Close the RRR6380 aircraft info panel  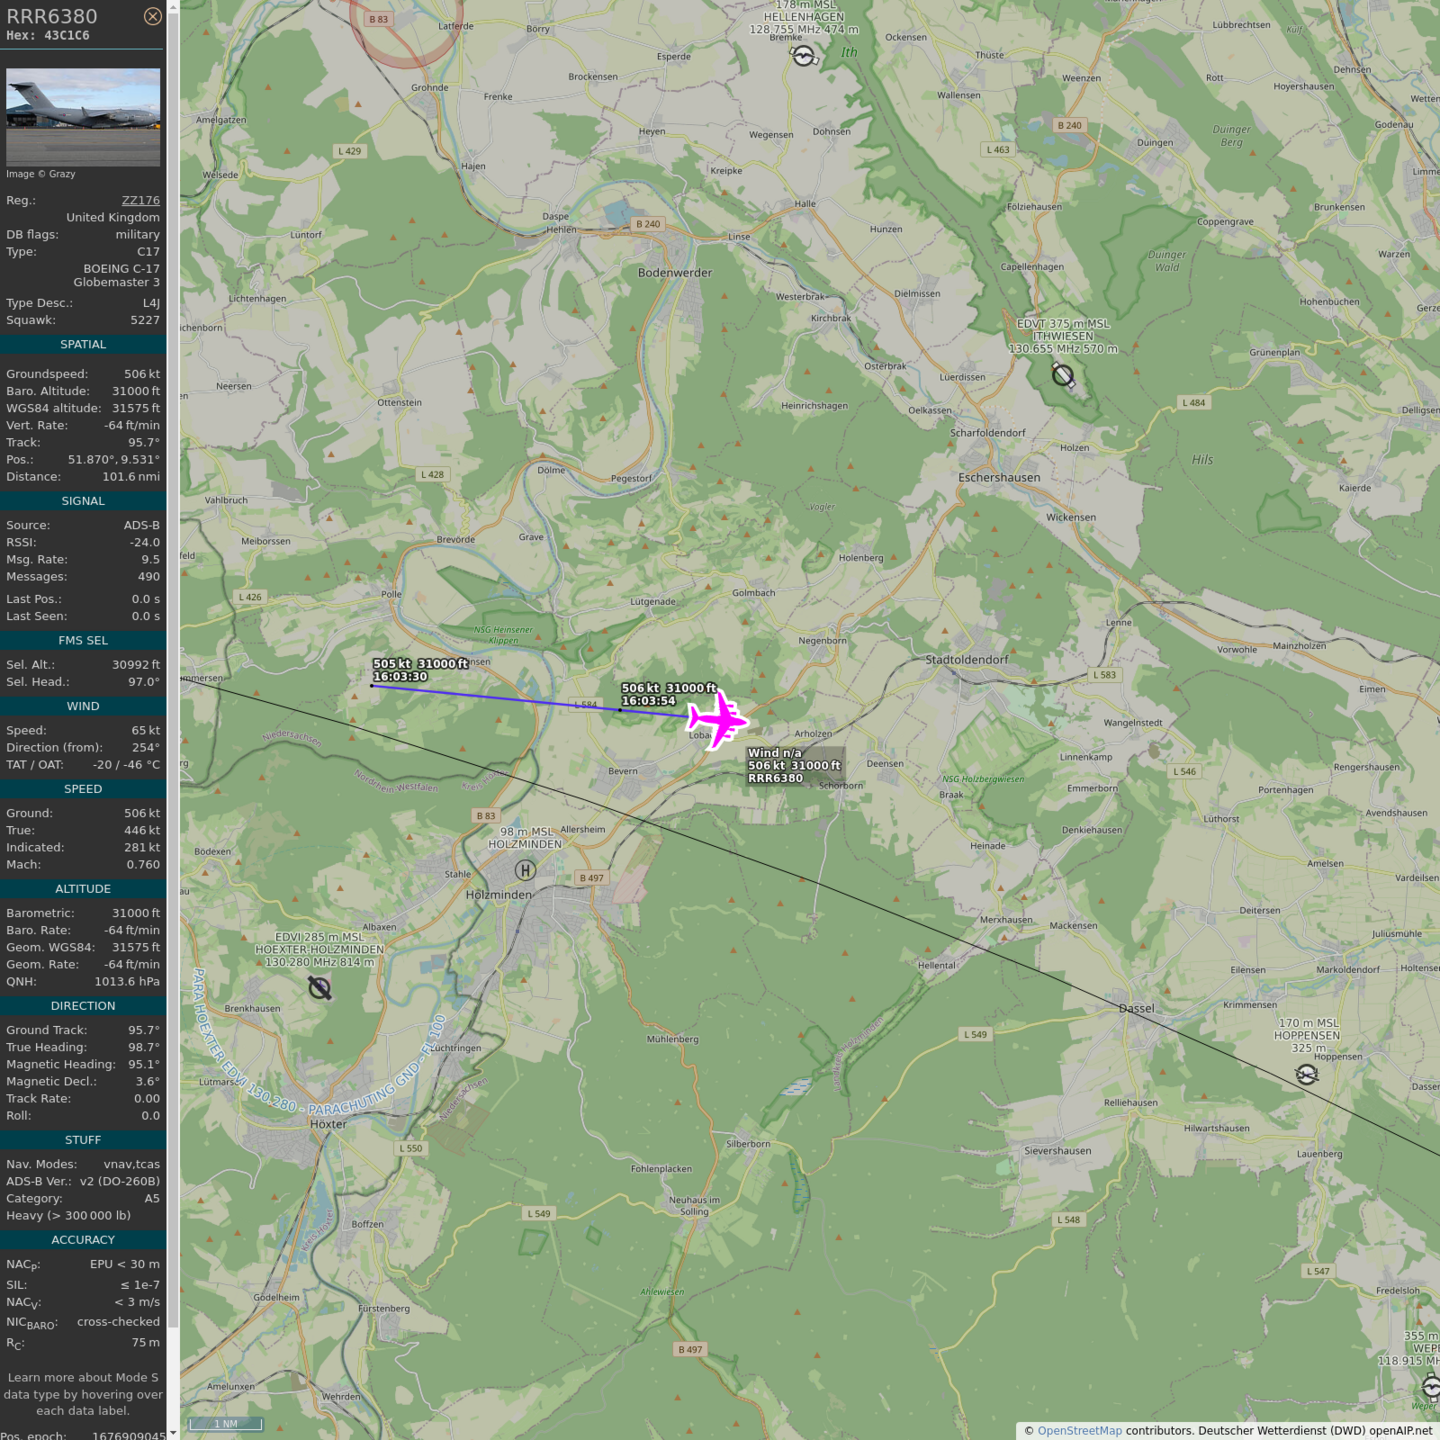(x=152, y=16)
